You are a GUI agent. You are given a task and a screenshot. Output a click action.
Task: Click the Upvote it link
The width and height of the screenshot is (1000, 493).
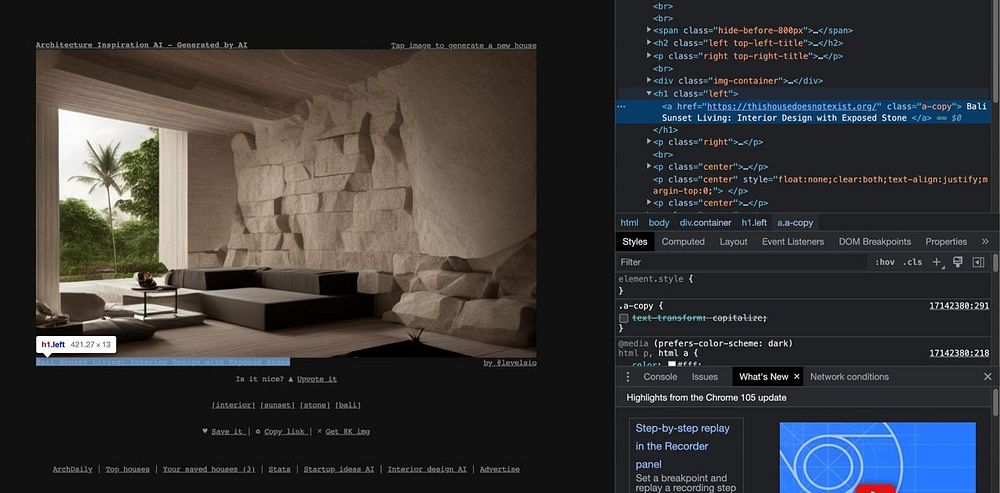pos(316,379)
